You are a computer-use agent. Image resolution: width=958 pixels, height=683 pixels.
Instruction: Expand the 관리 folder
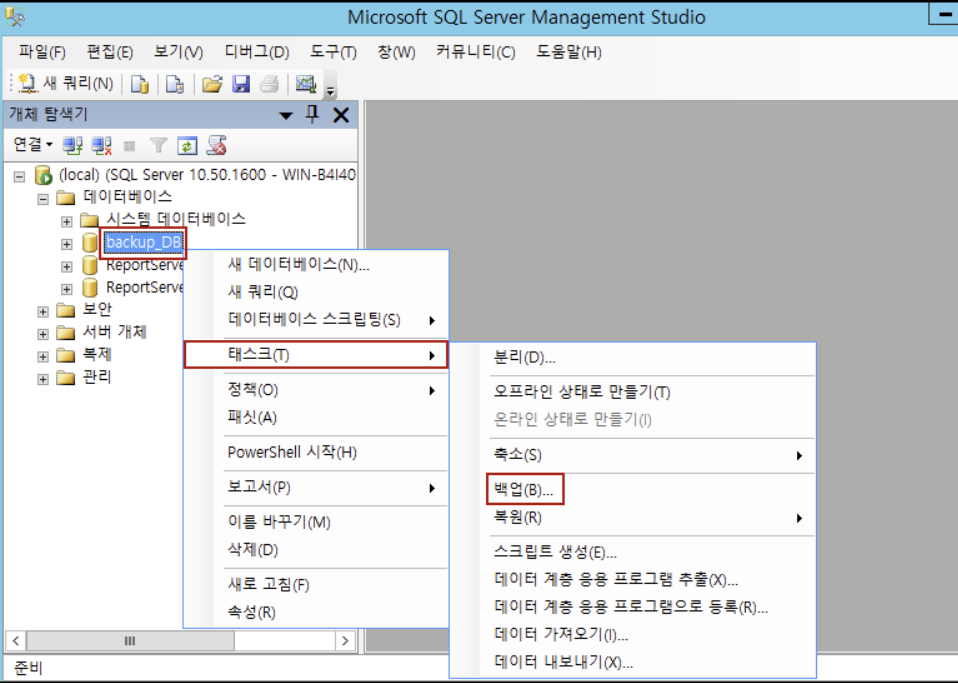tap(43, 379)
